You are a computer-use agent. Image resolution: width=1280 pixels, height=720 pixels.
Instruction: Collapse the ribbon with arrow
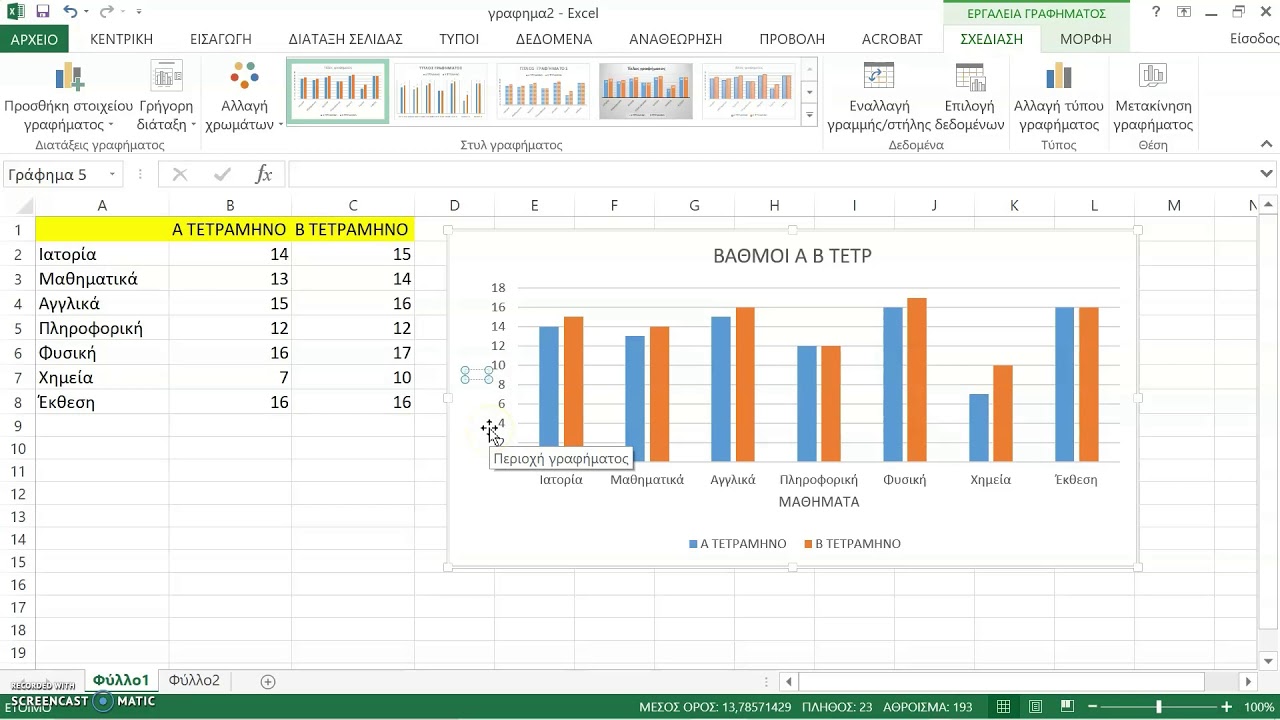(x=1266, y=144)
